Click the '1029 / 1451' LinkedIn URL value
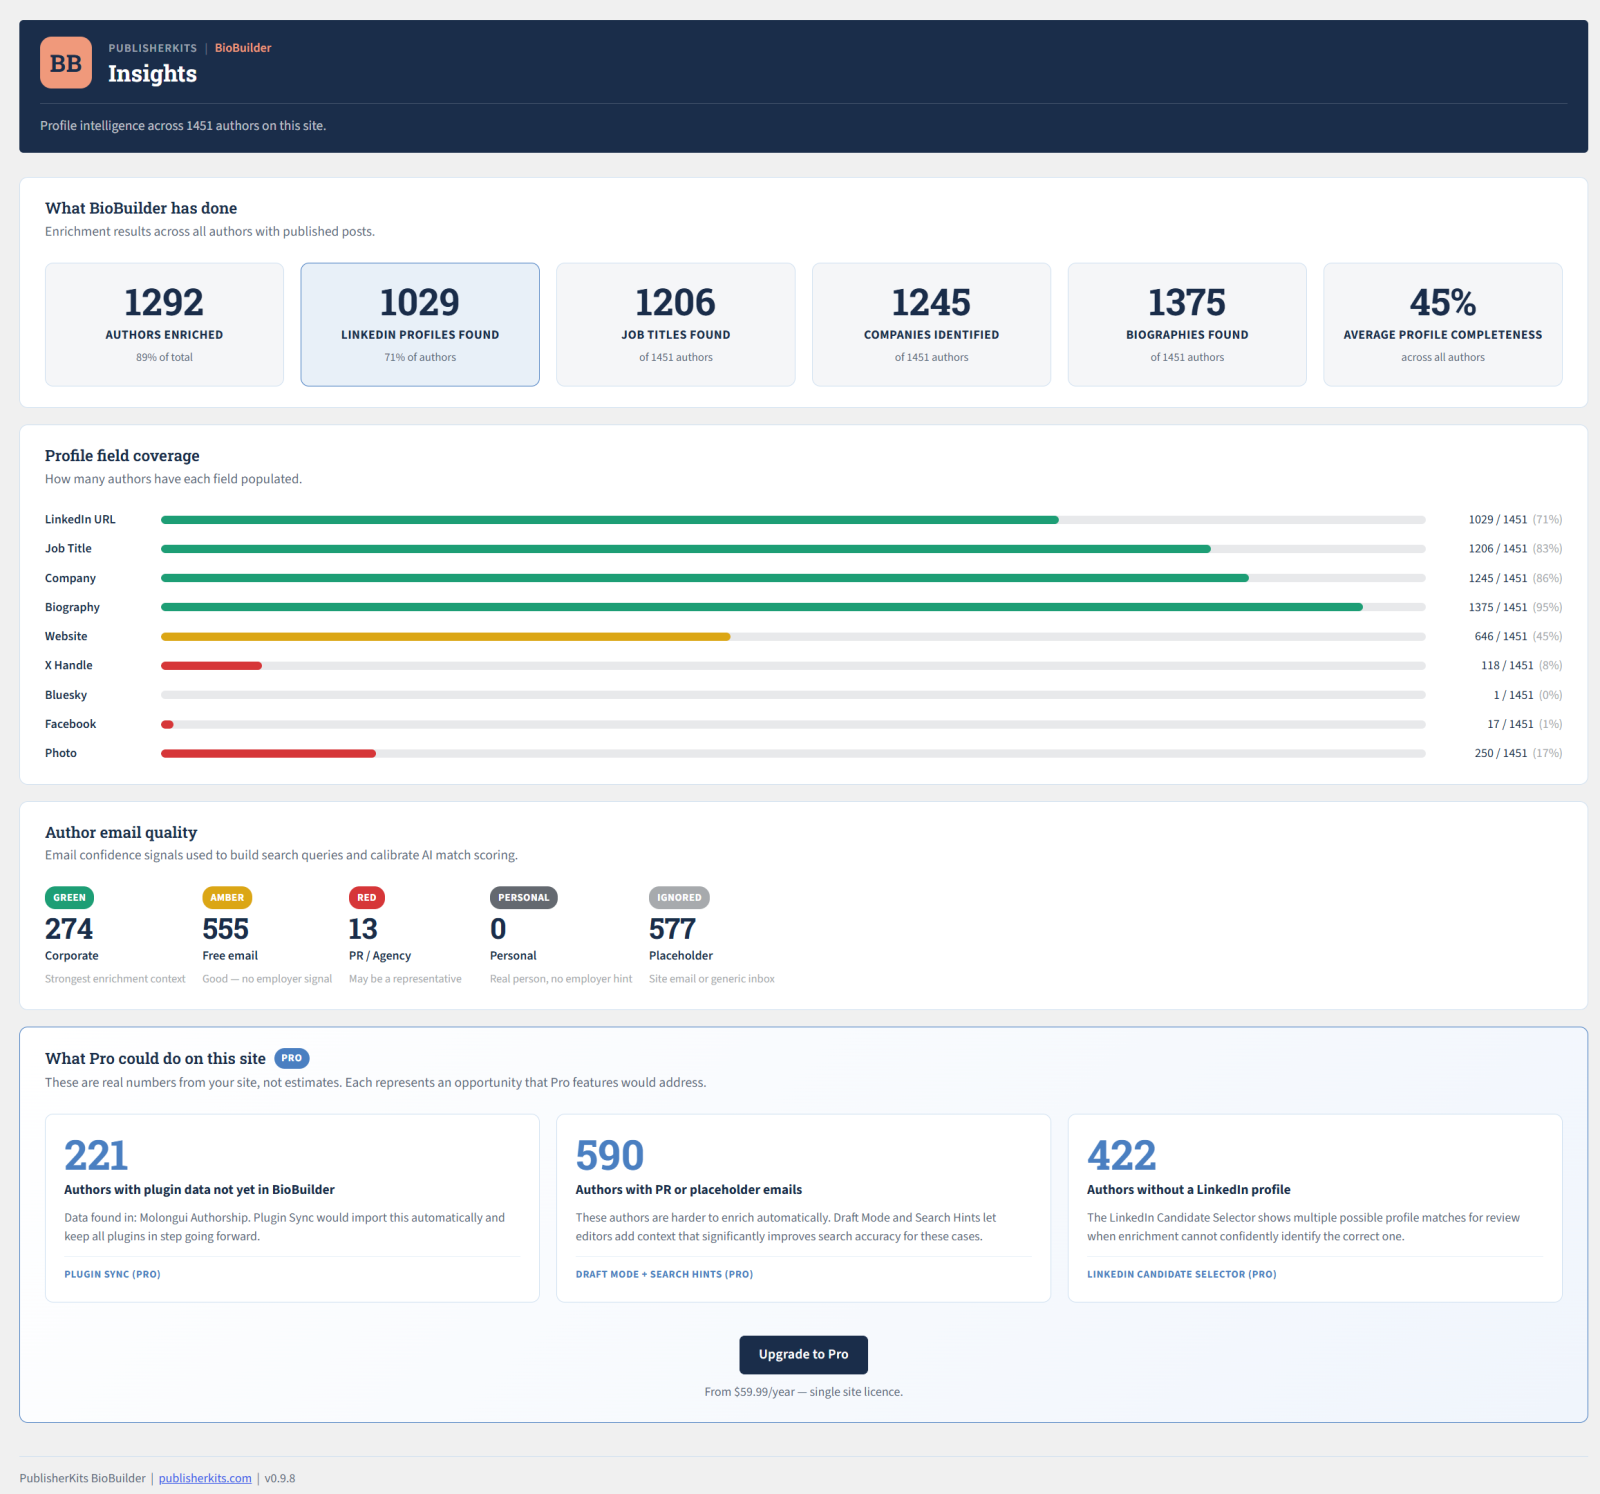Screen dimensions: 1600x1494 (x=1498, y=520)
